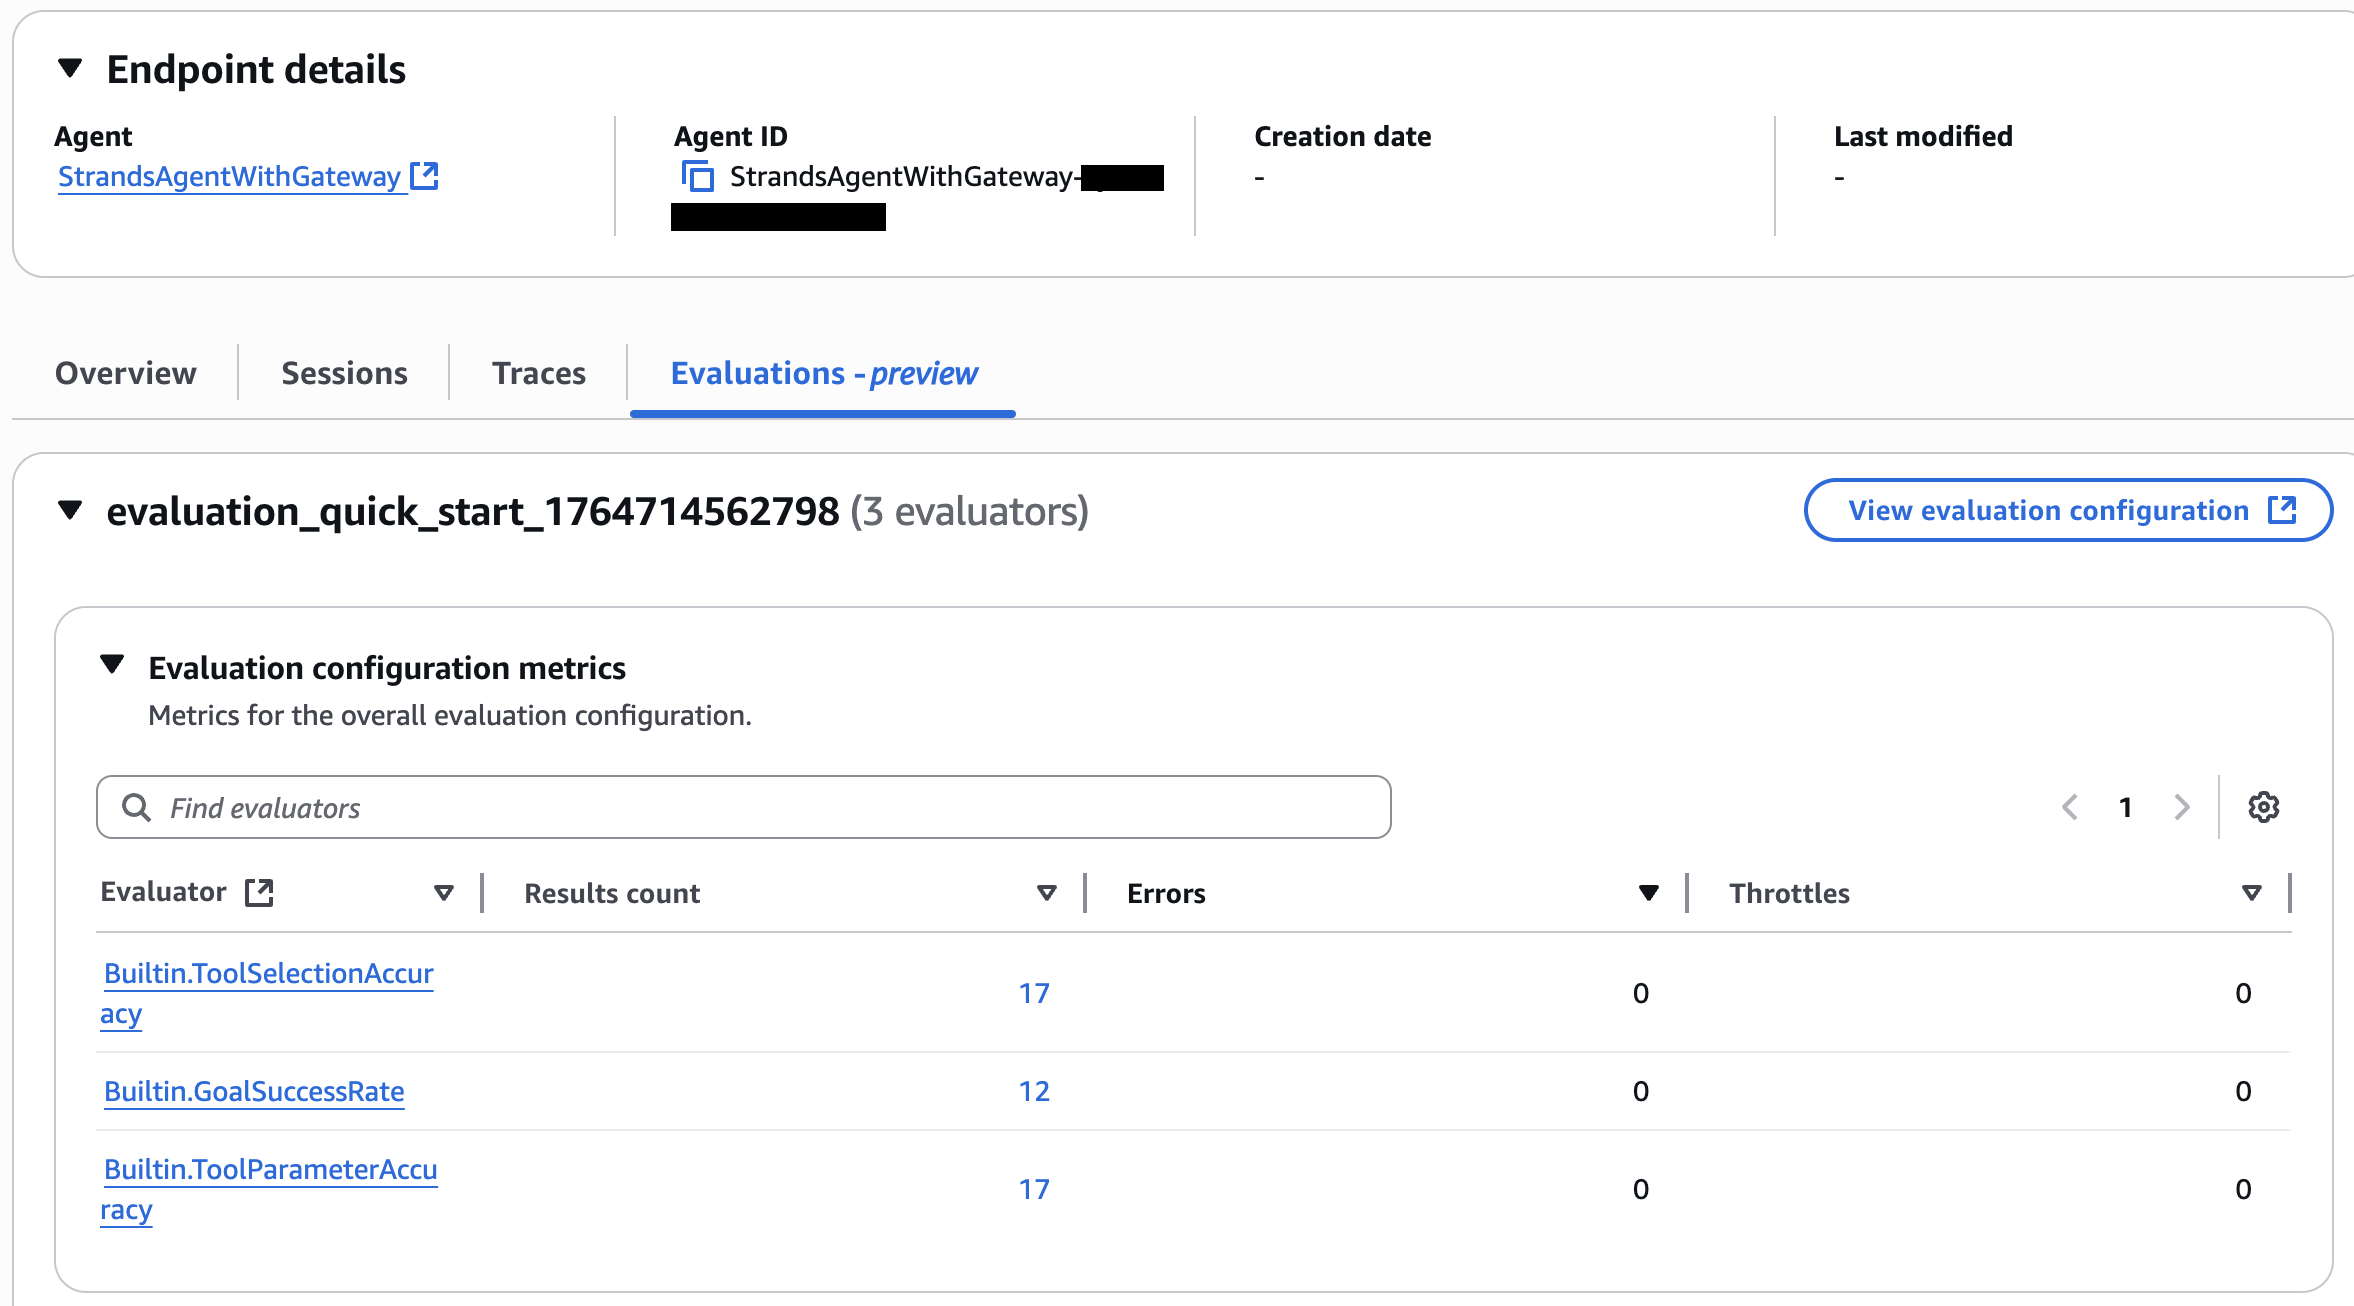Sort by Results count column
The image size is (2354, 1306).
point(1046,892)
